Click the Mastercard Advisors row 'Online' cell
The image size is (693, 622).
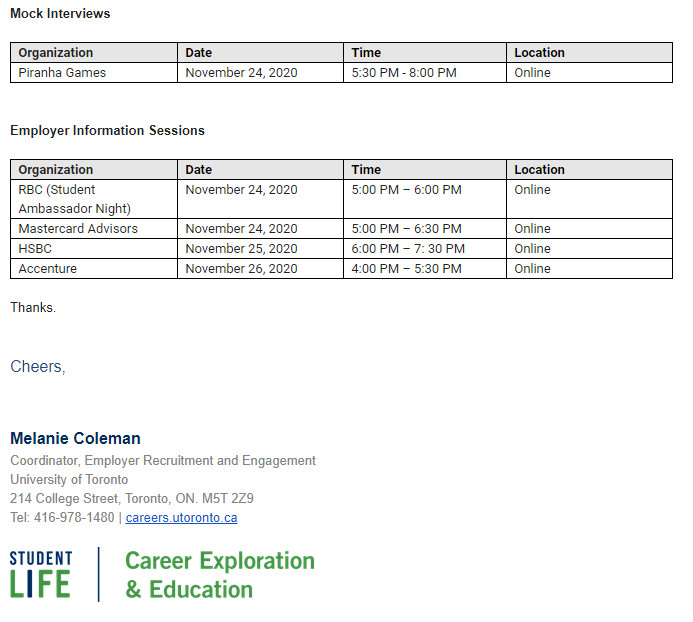(590, 229)
